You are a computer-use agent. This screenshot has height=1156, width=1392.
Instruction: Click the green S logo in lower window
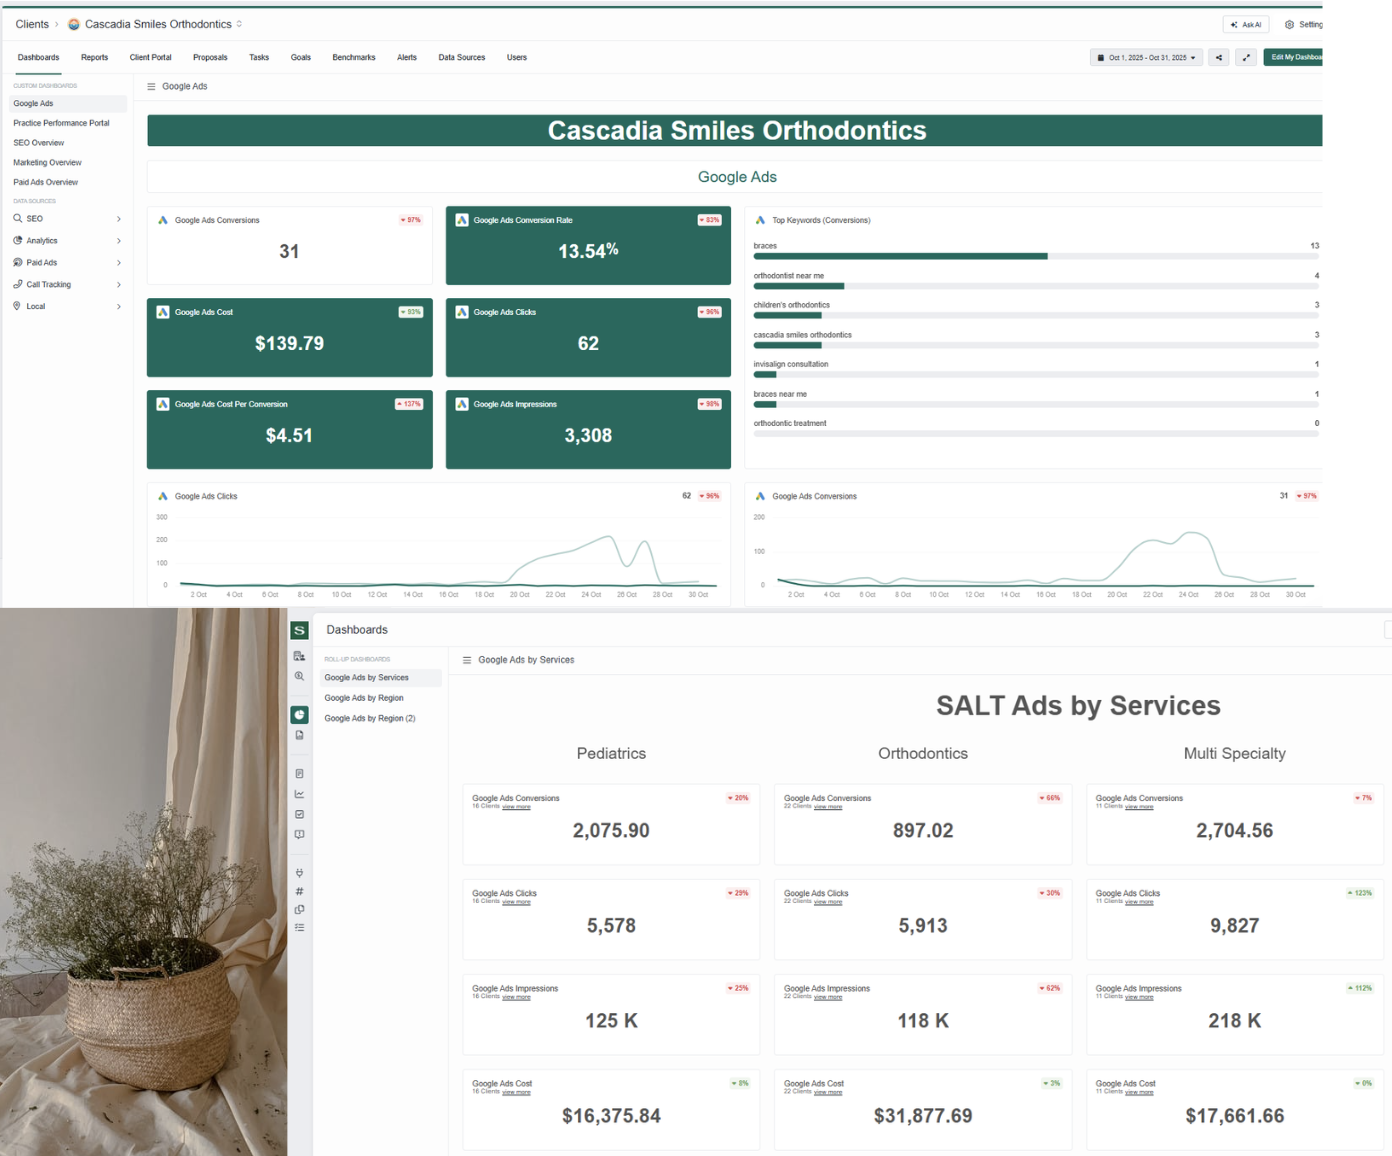[299, 630]
